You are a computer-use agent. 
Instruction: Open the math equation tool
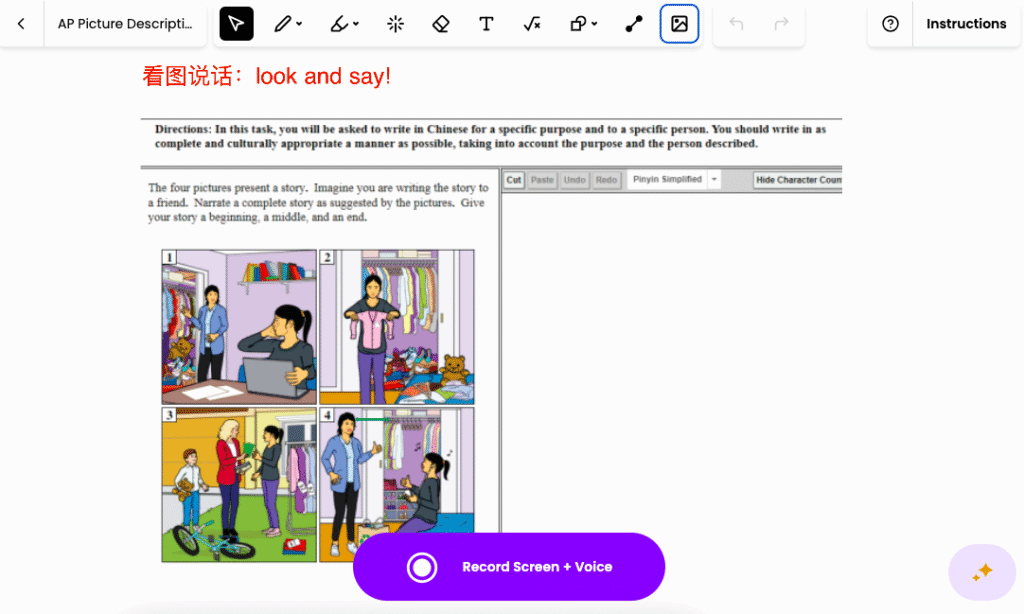tap(532, 24)
